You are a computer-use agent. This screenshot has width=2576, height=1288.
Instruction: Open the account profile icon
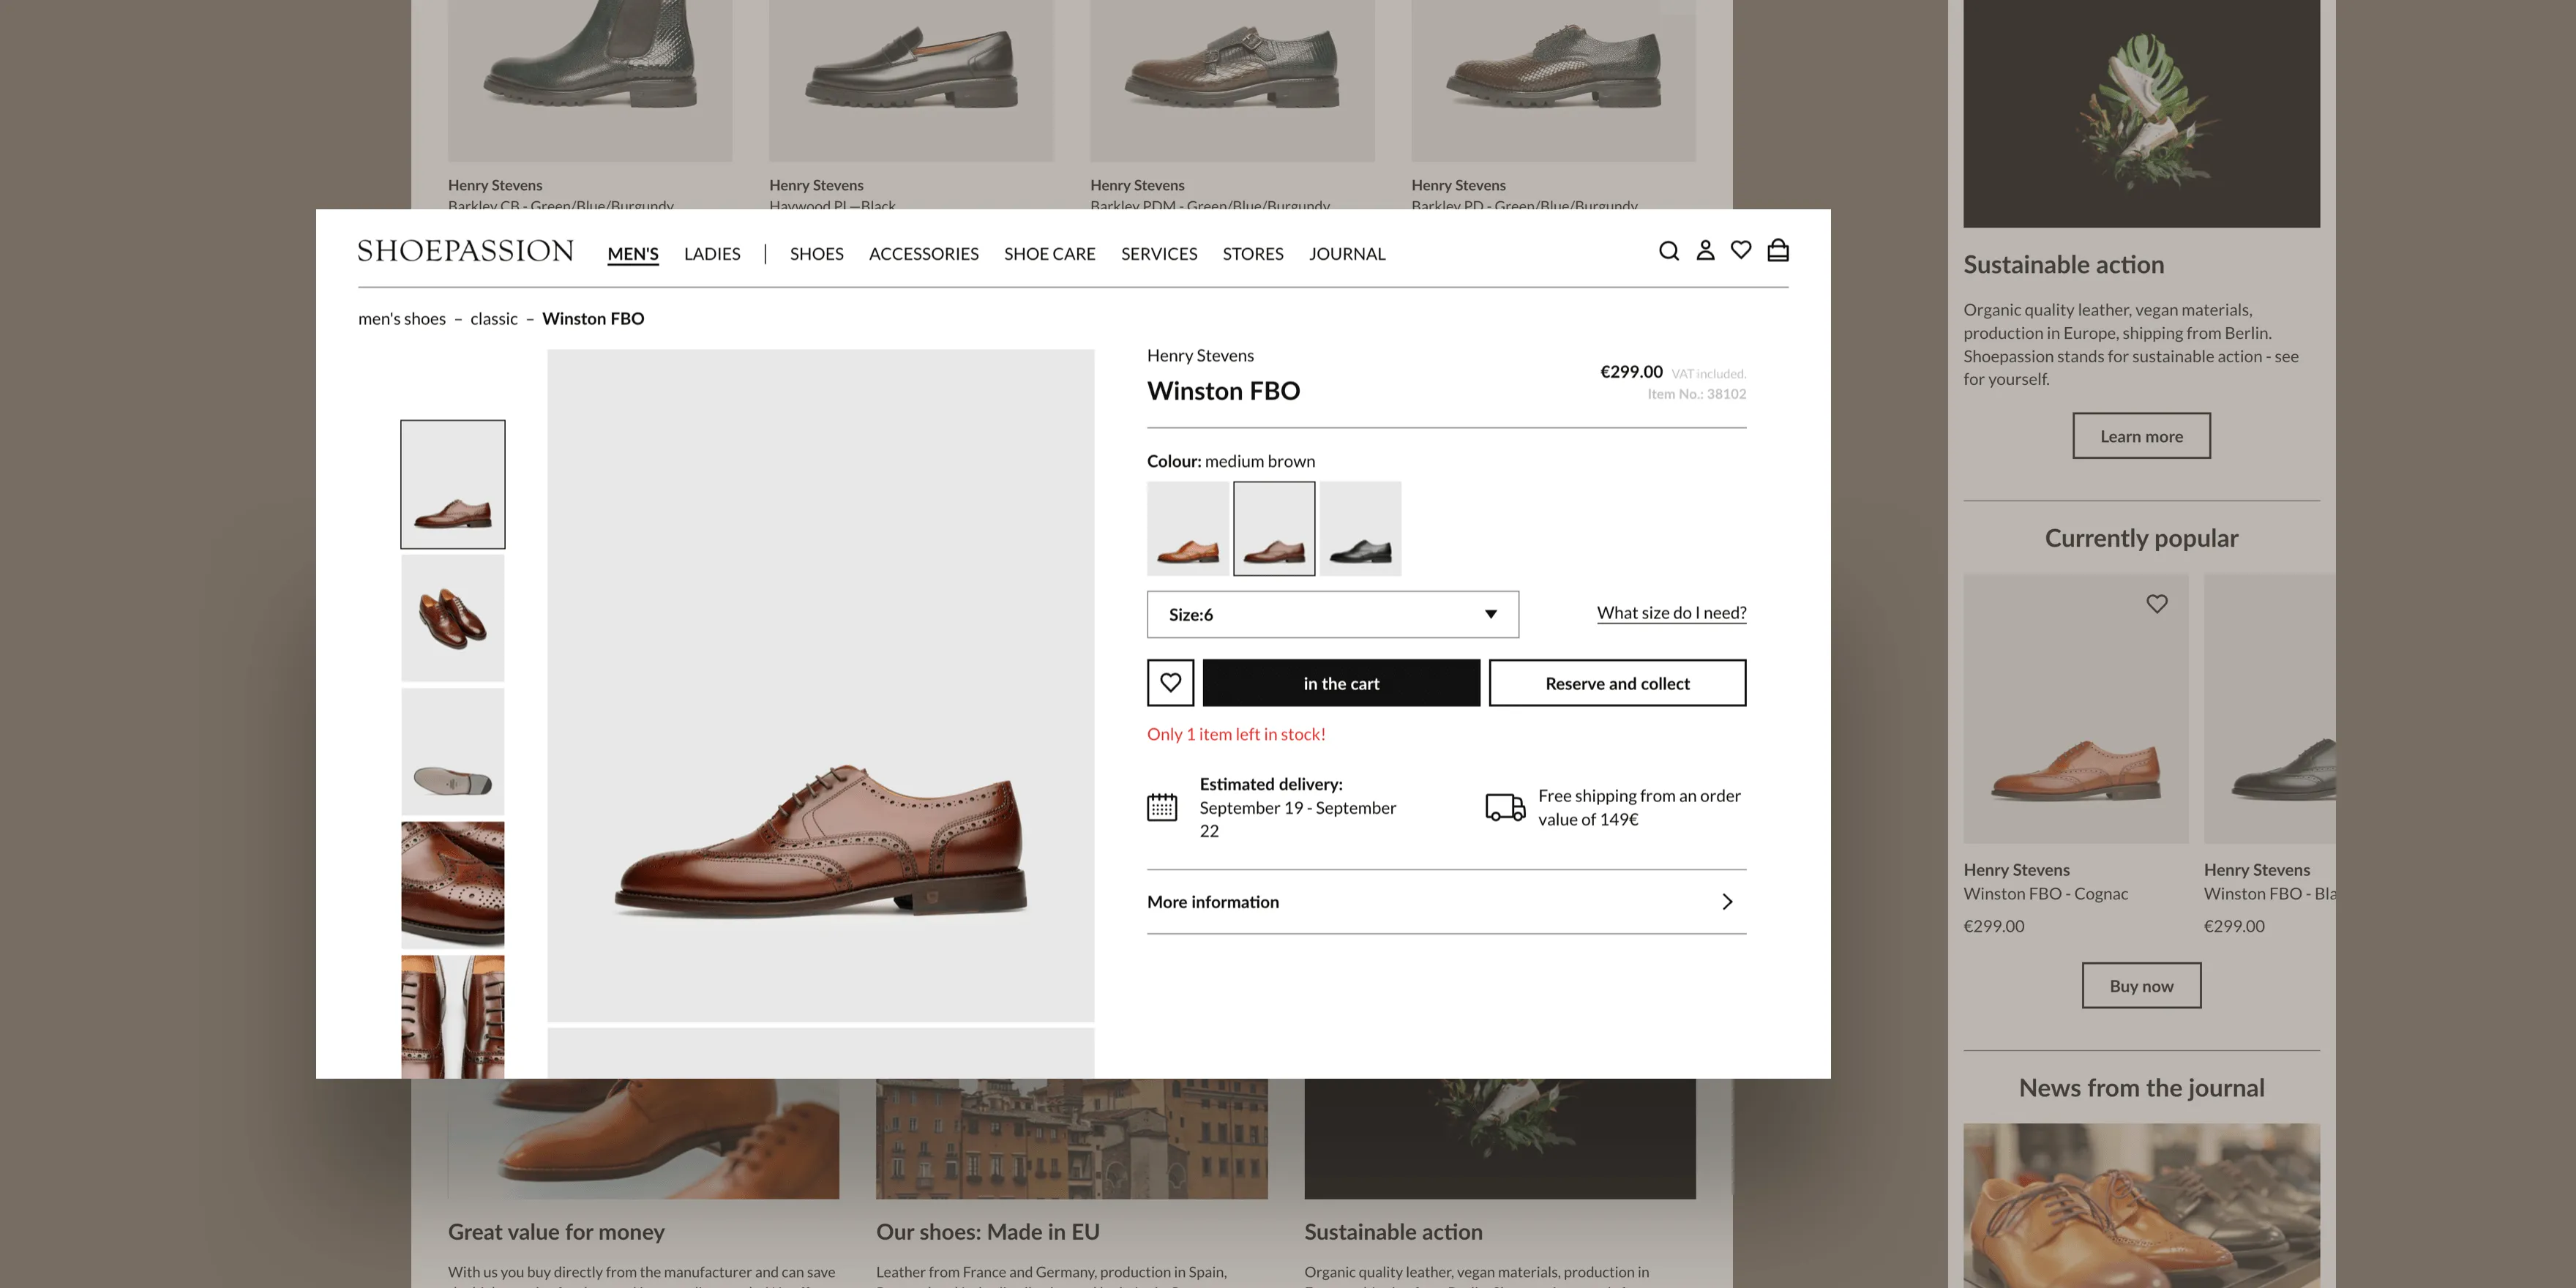click(1705, 251)
